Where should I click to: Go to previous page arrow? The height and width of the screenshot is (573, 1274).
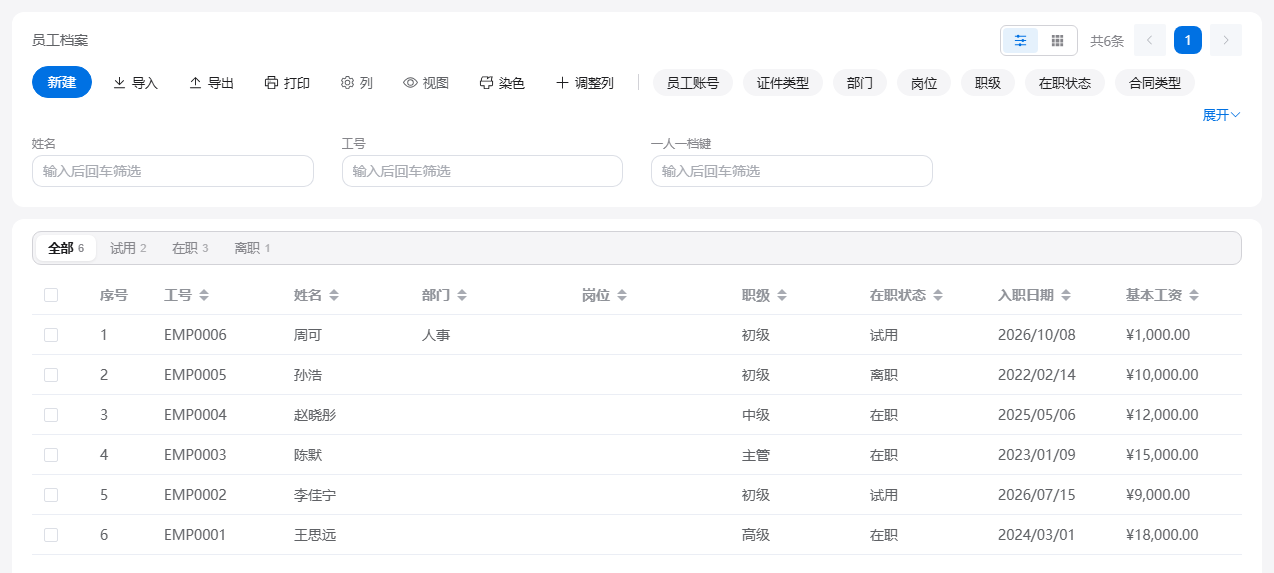(1150, 40)
